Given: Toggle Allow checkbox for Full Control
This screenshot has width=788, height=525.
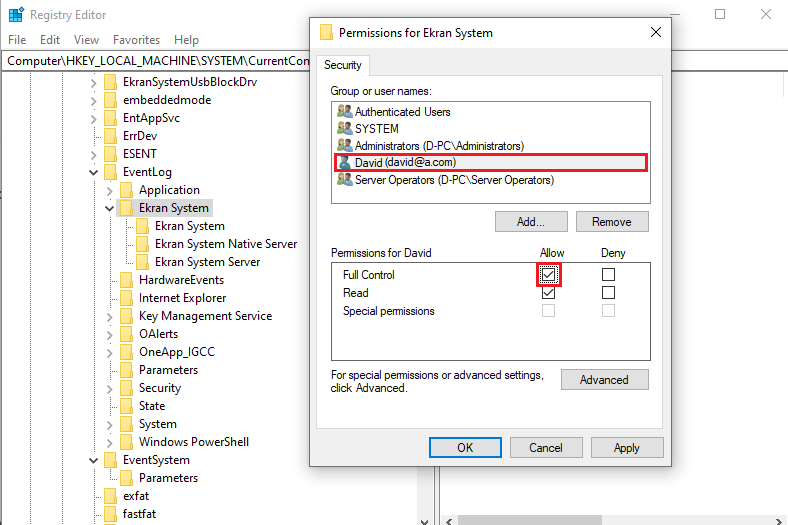Looking at the screenshot, I should (x=548, y=275).
